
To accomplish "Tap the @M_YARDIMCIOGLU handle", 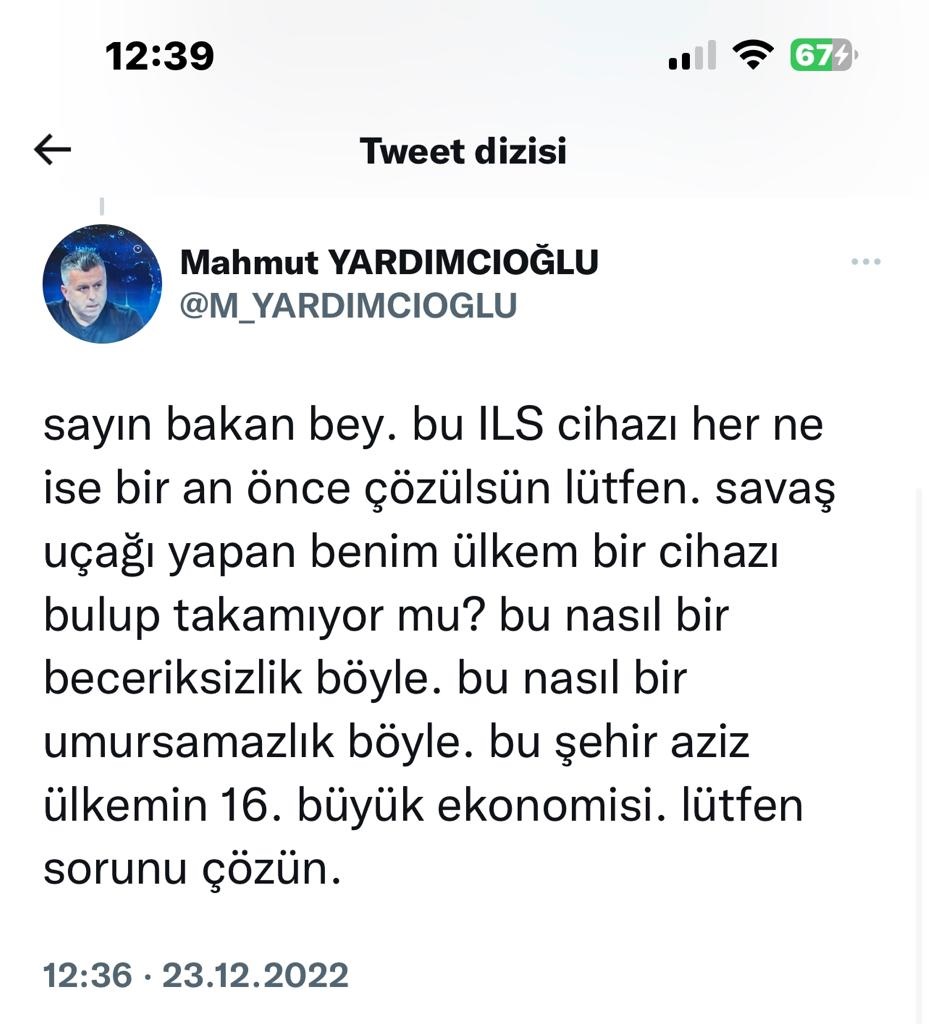I will [348, 305].
